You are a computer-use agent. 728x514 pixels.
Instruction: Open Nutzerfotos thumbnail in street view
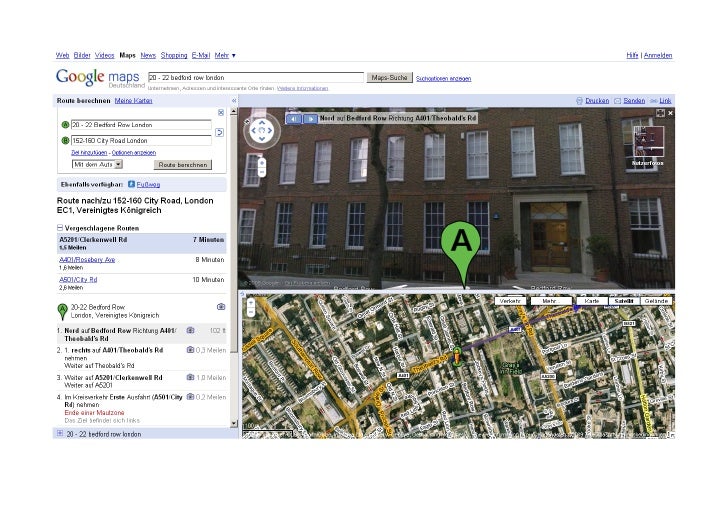[648, 142]
